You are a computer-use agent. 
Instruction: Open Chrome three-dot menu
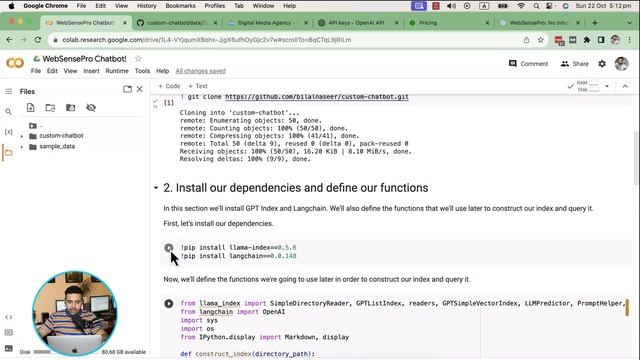pos(630,40)
